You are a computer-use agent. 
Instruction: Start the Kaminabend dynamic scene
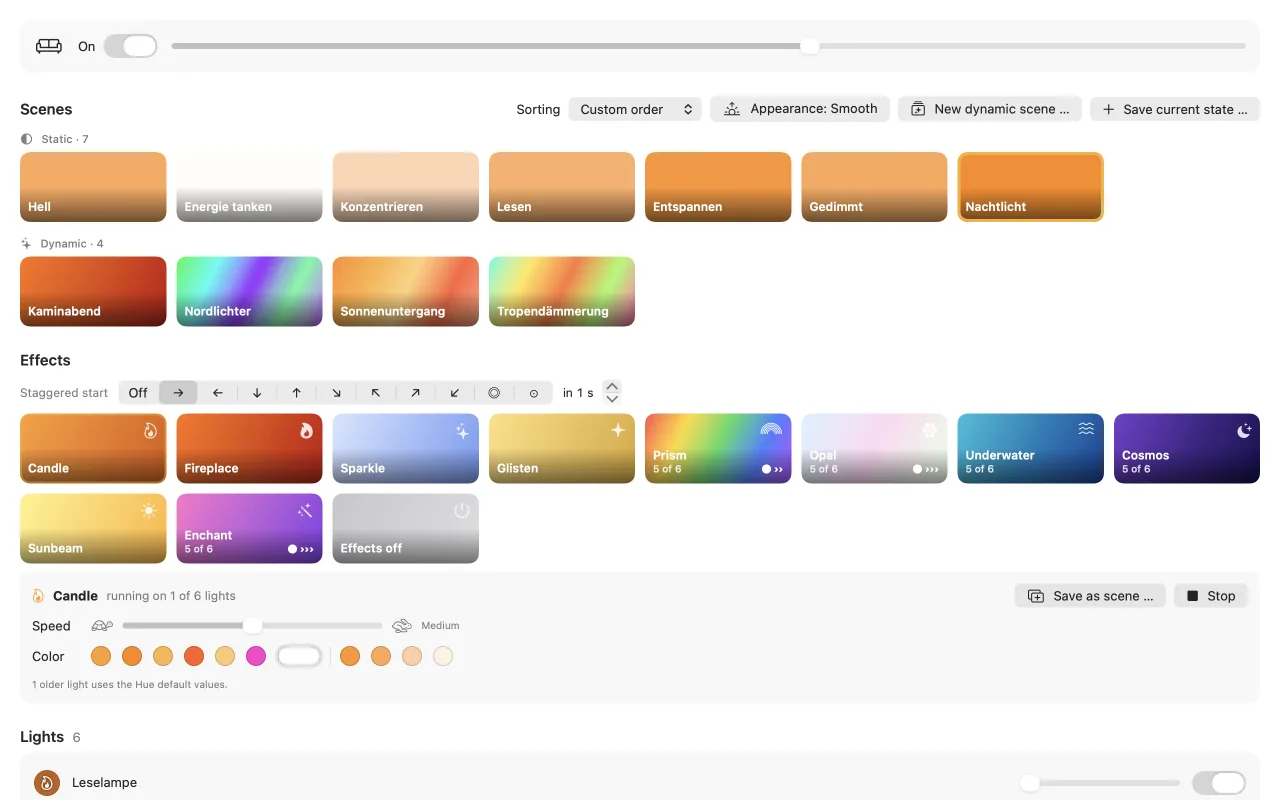(x=93, y=291)
